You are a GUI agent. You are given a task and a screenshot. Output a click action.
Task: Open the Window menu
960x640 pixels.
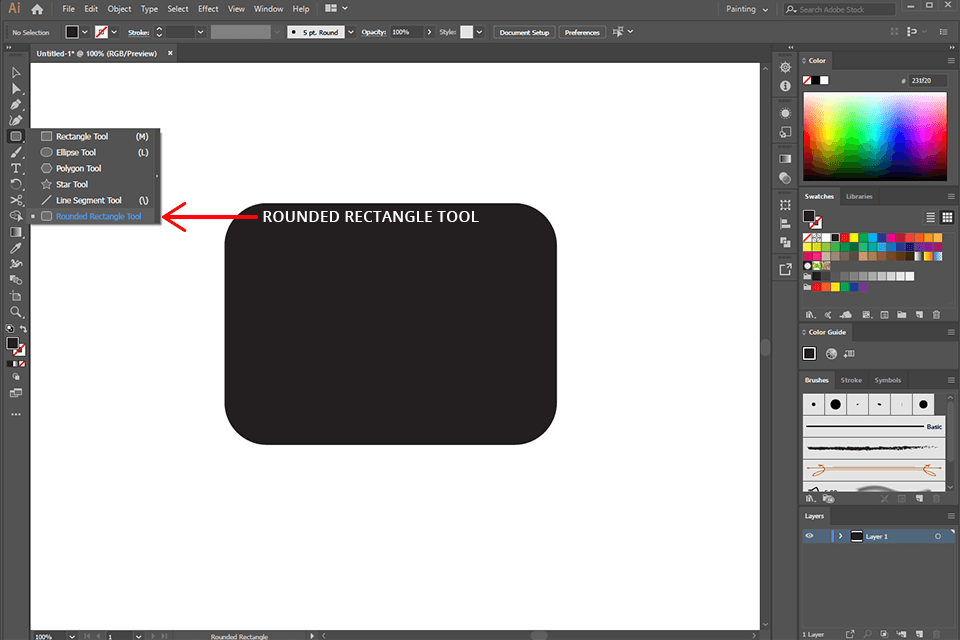[x=268, y=8]
